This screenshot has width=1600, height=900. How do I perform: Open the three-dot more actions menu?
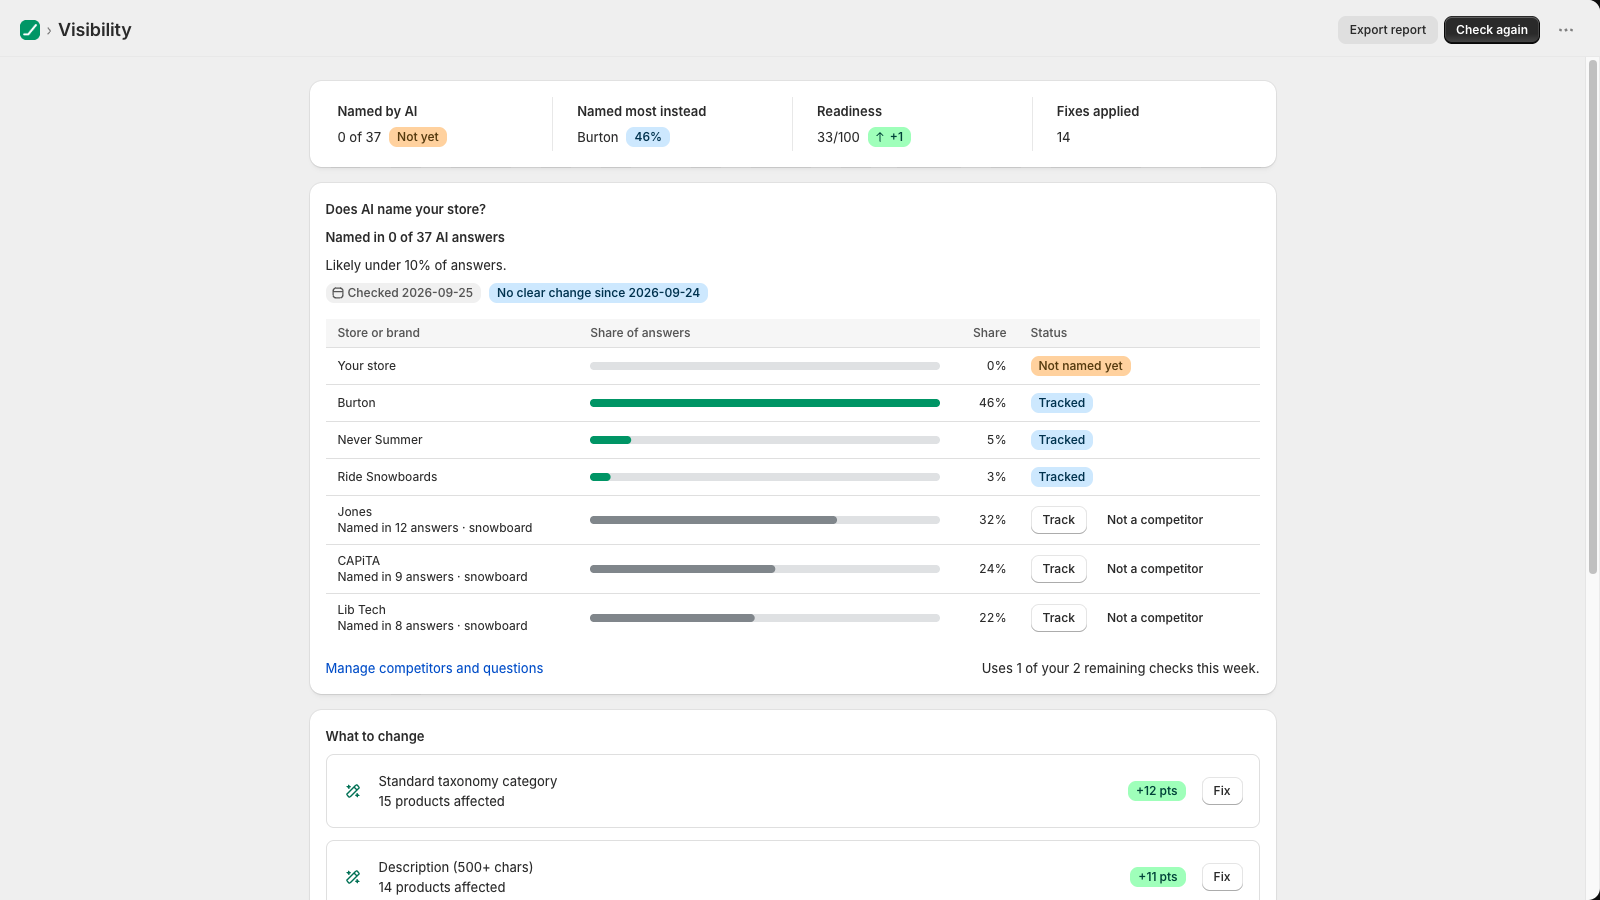[x=1566, y=30]
